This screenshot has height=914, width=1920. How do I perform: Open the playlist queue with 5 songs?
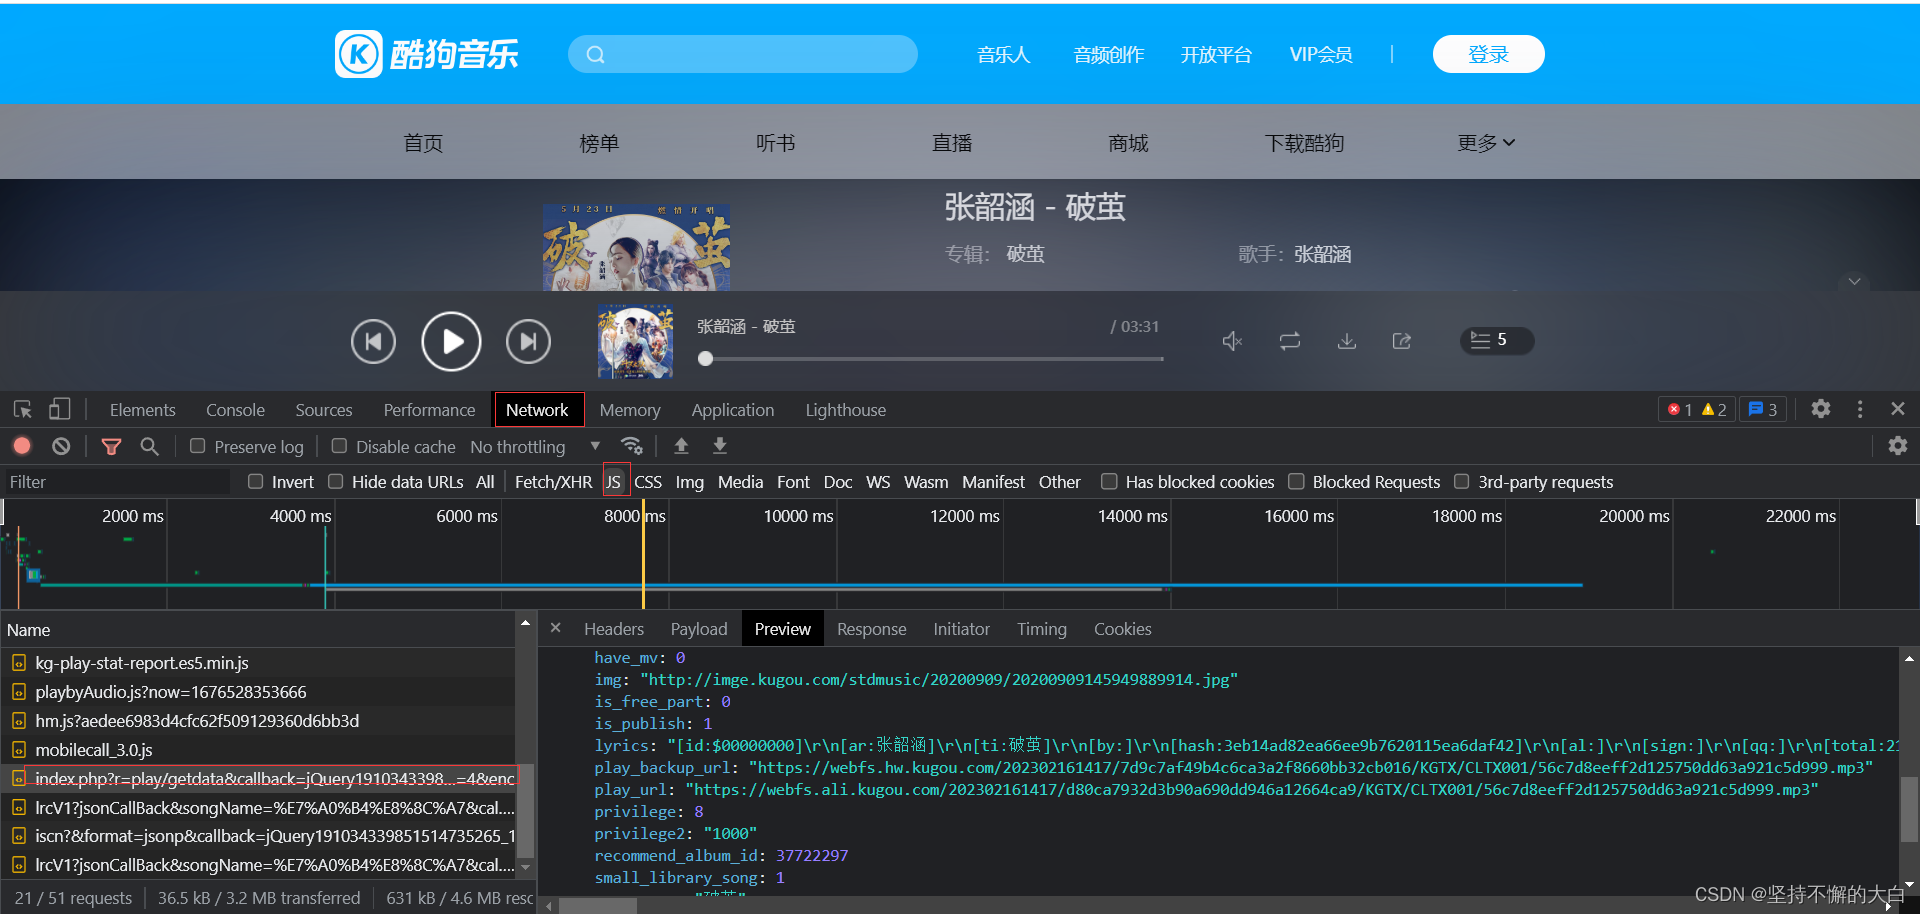[1497, 340]
